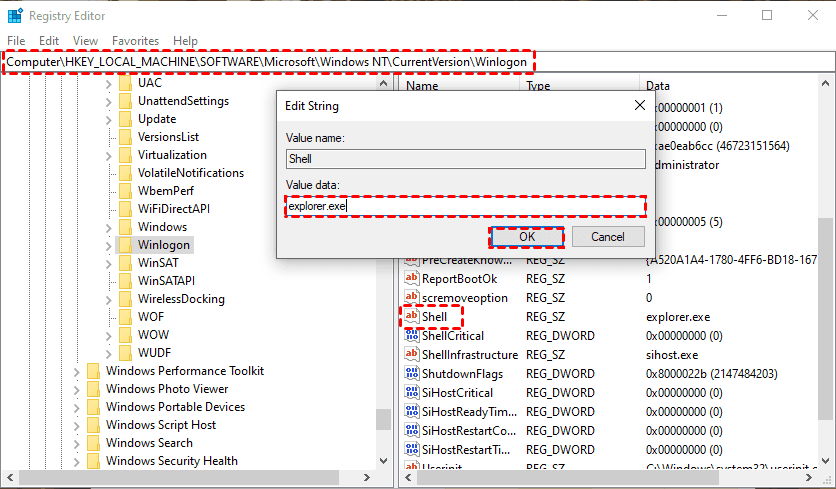The height and width of the screenshot is (489, 836).
Task: Select the Windows Portable Devices folder icon
Action: click(93, 407)
